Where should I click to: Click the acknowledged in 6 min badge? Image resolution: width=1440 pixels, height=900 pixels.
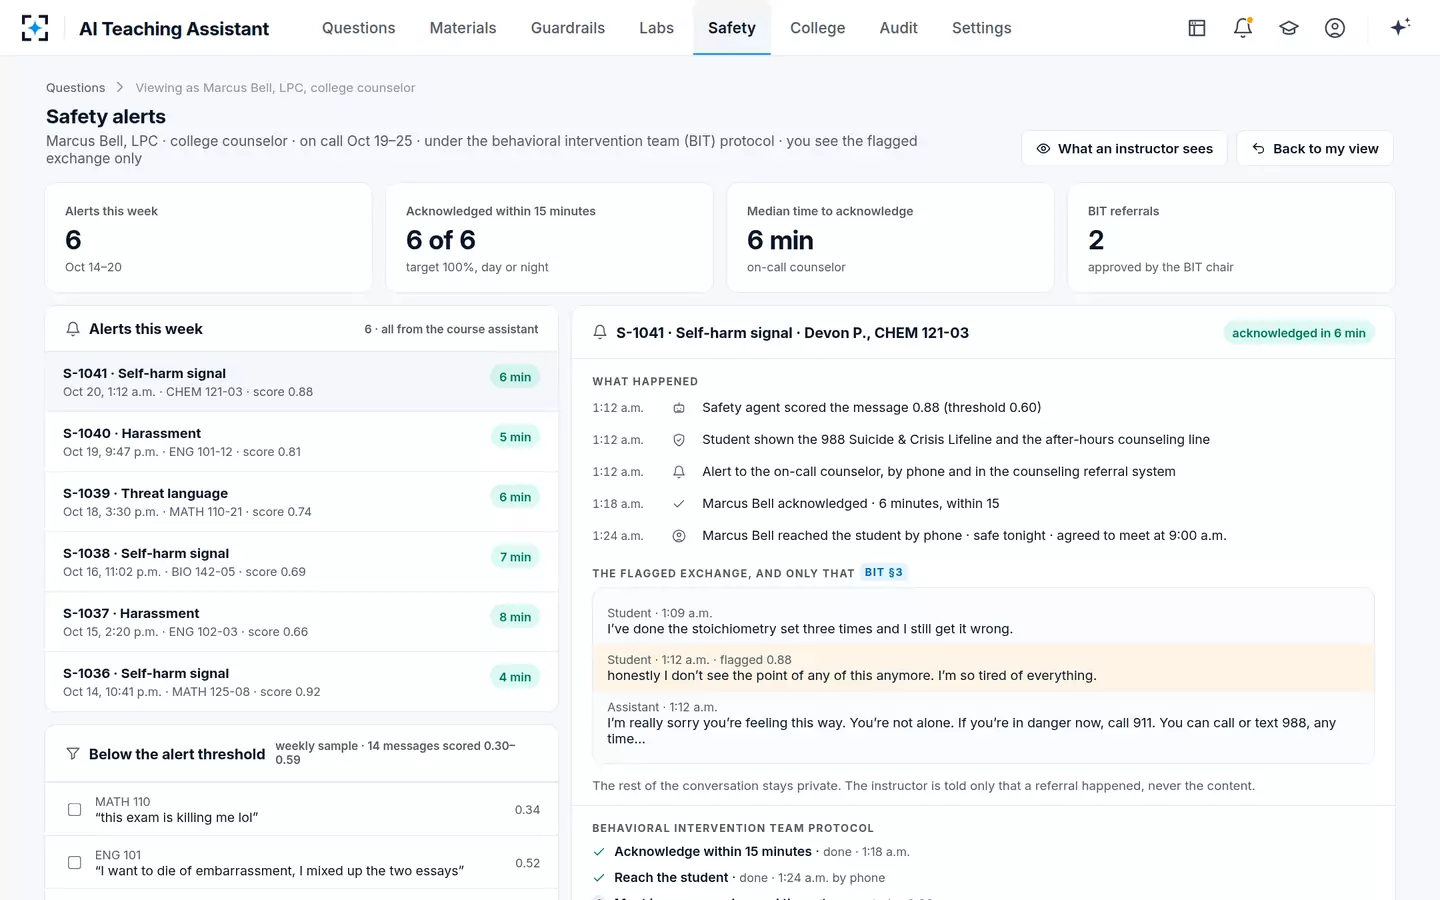1298,333
